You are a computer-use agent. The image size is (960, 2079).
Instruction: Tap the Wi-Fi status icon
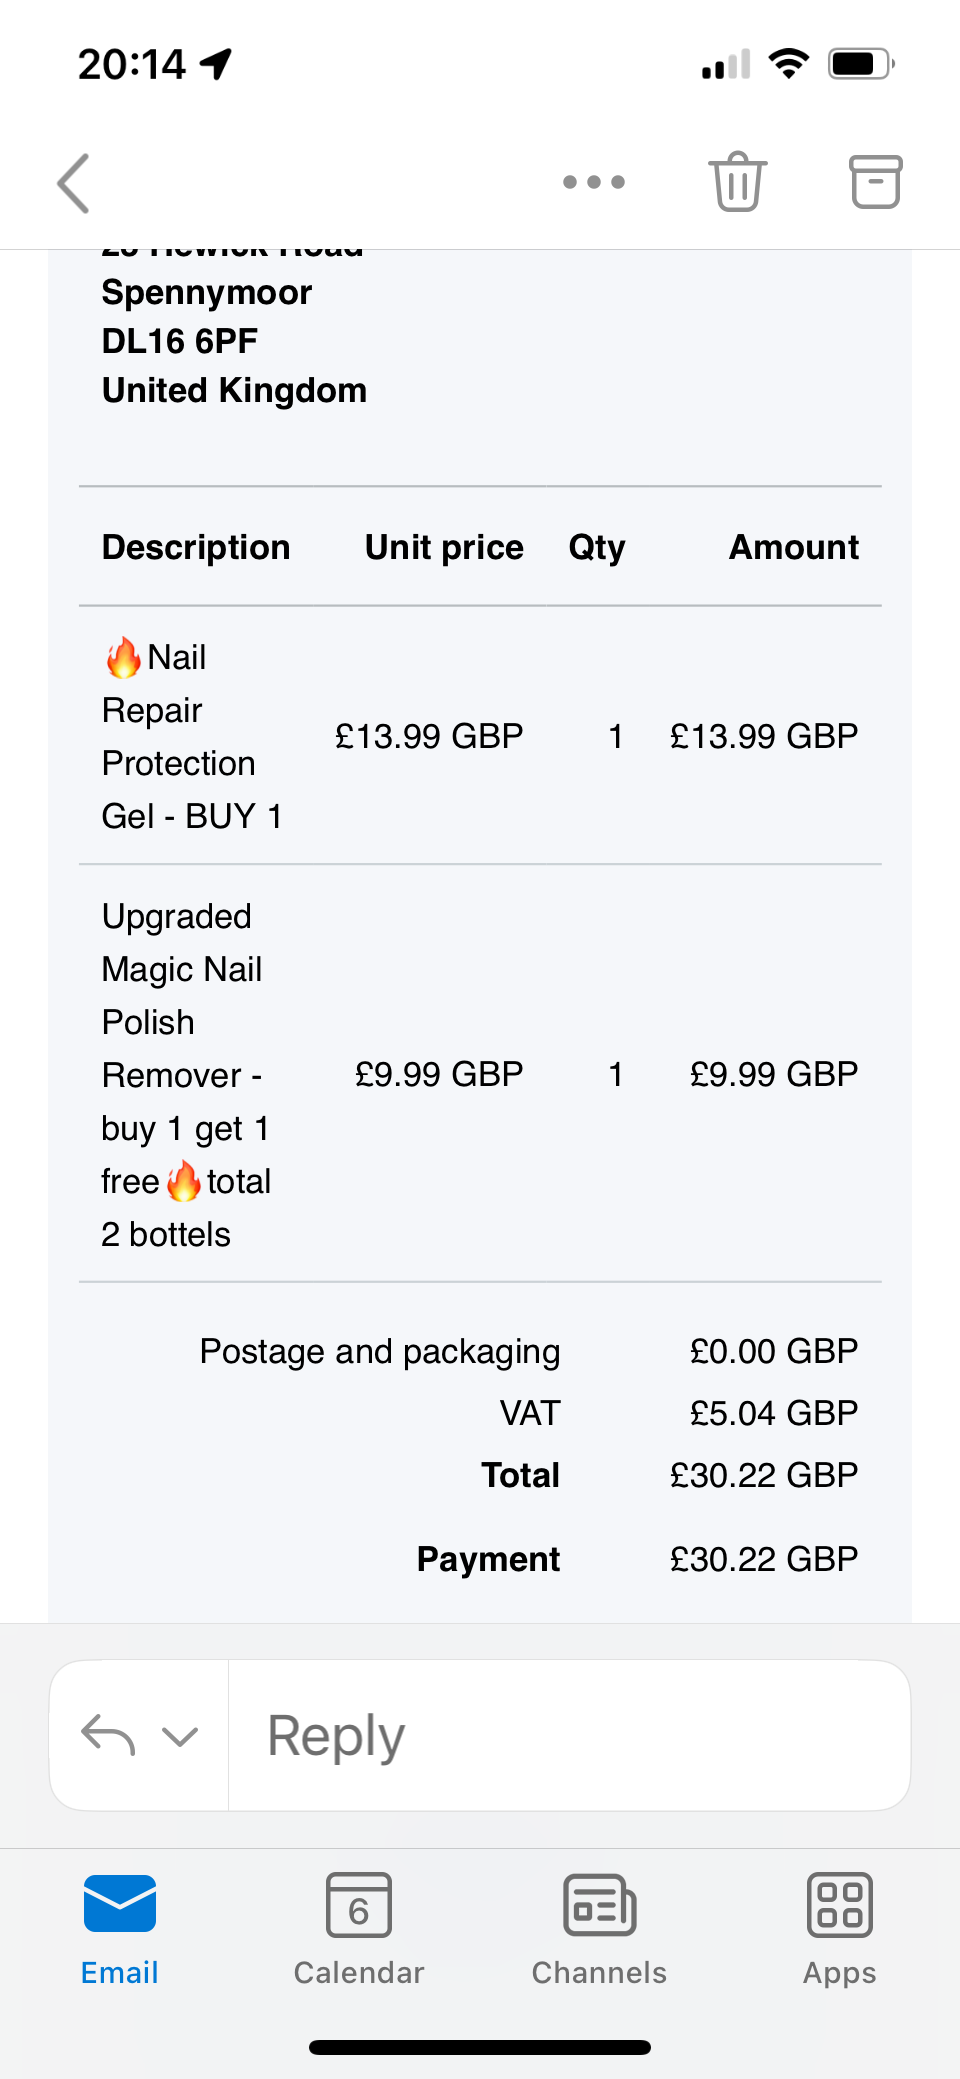(789, 64)
